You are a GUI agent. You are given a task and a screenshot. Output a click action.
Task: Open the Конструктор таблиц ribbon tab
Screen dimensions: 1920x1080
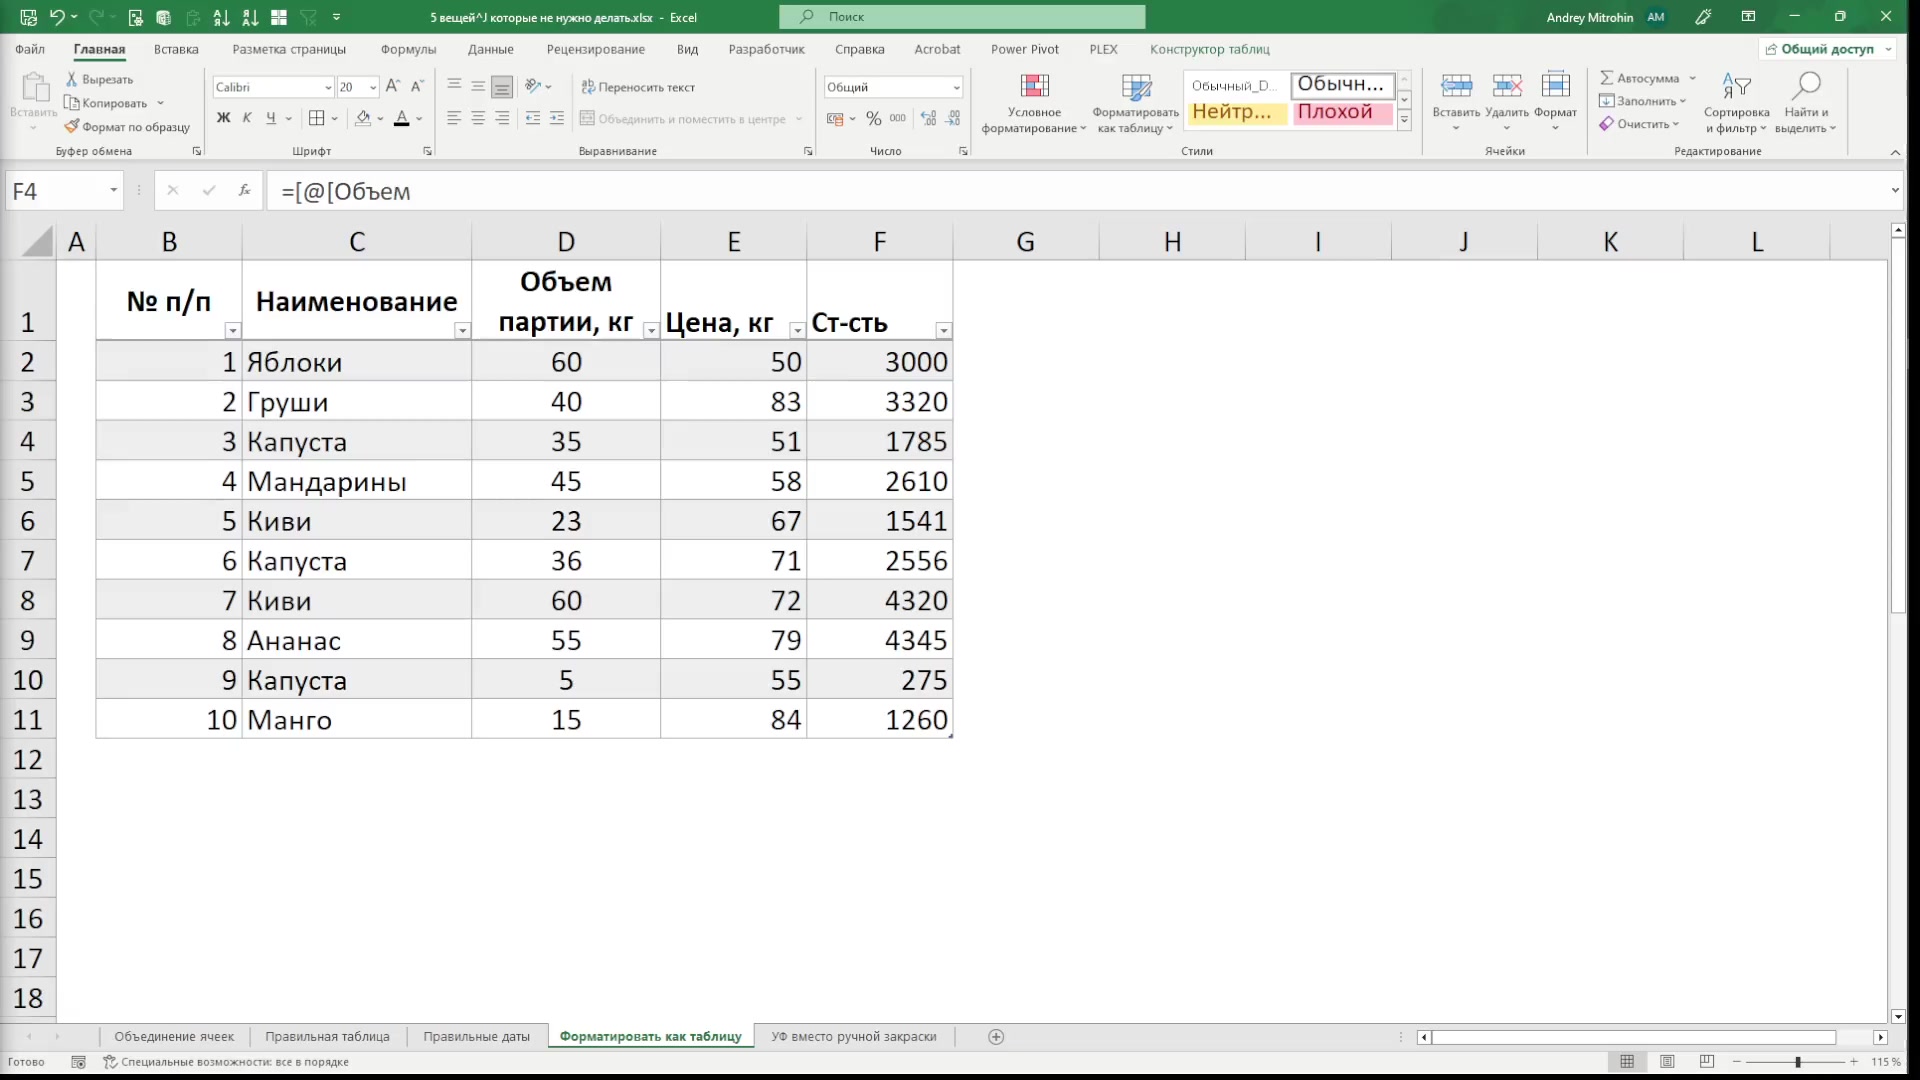[x=1209, y=49]
